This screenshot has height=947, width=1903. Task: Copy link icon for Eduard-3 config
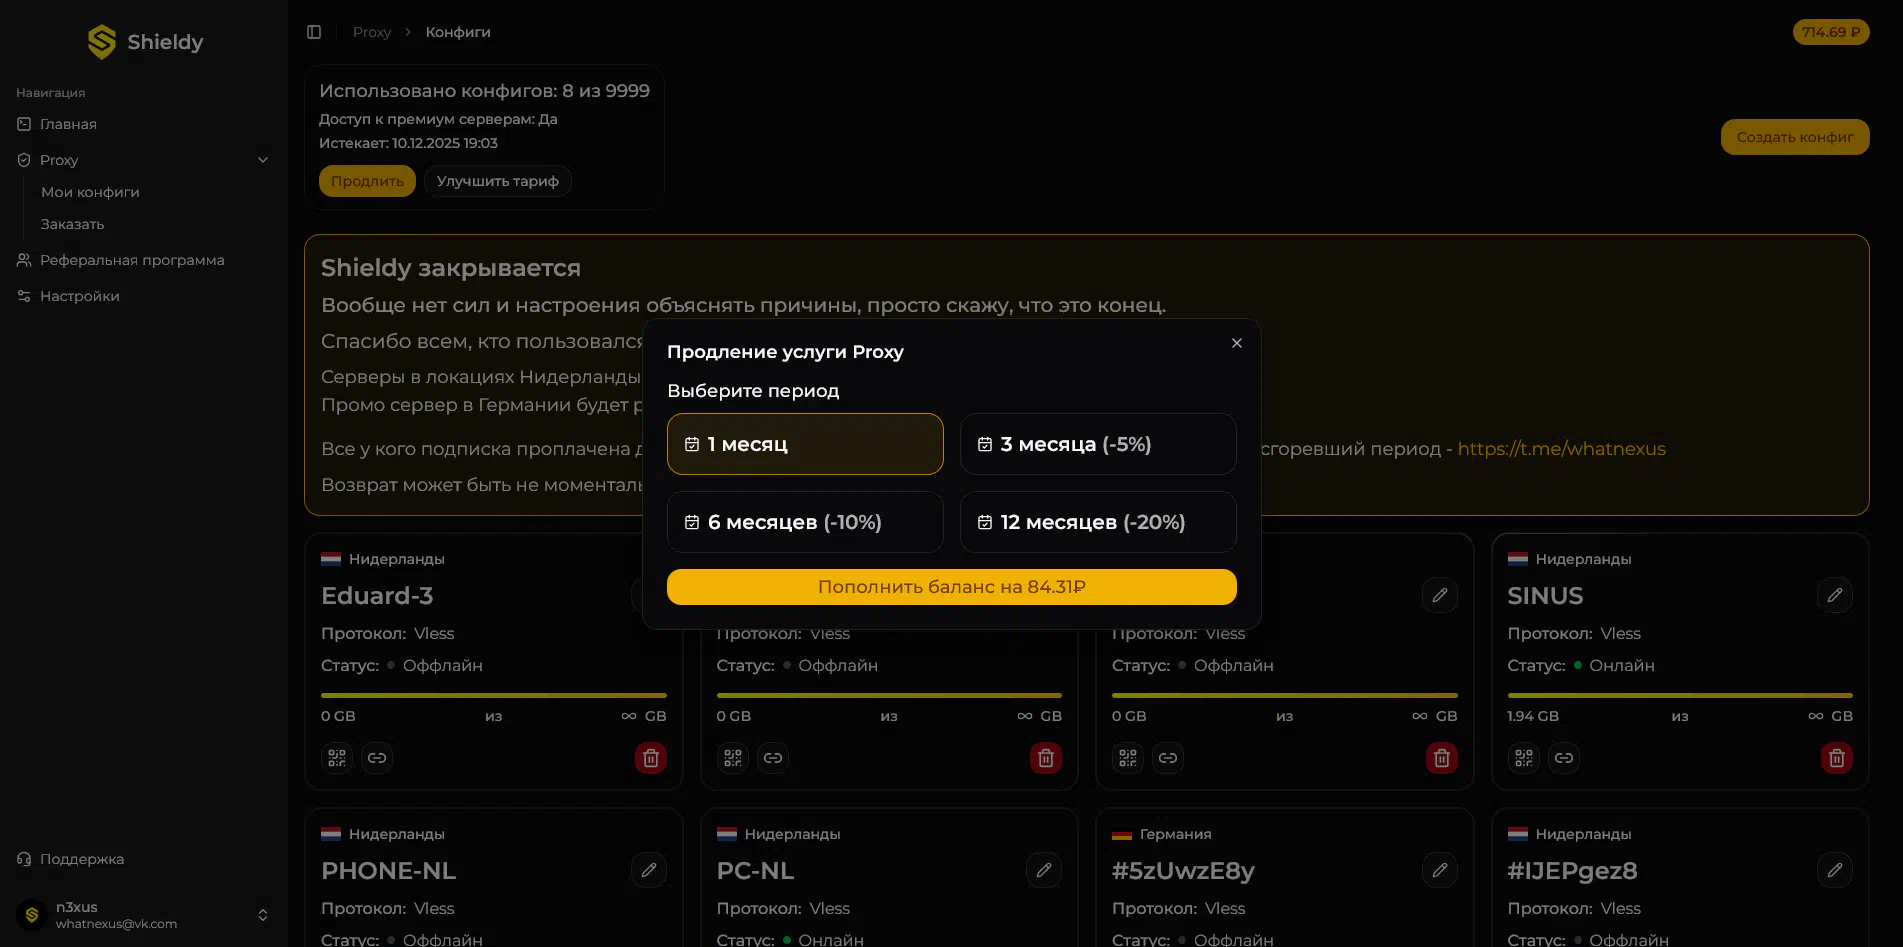377,758
